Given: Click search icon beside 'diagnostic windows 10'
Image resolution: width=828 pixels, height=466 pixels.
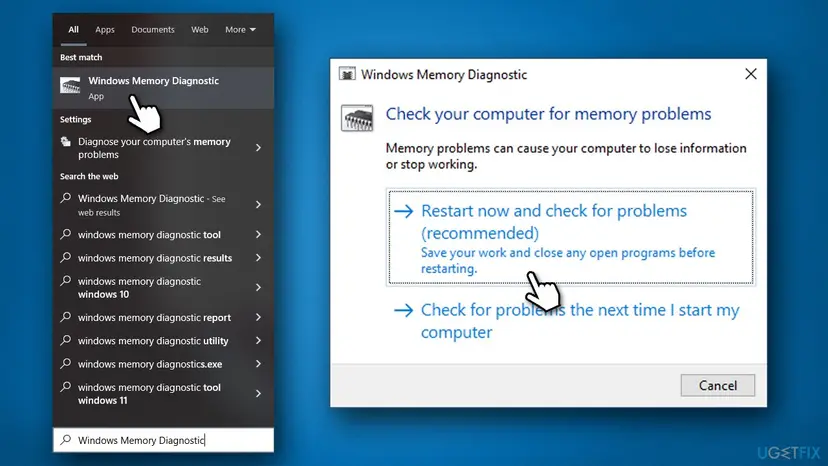Looking at the screenshot, I should tap(65, 281).
